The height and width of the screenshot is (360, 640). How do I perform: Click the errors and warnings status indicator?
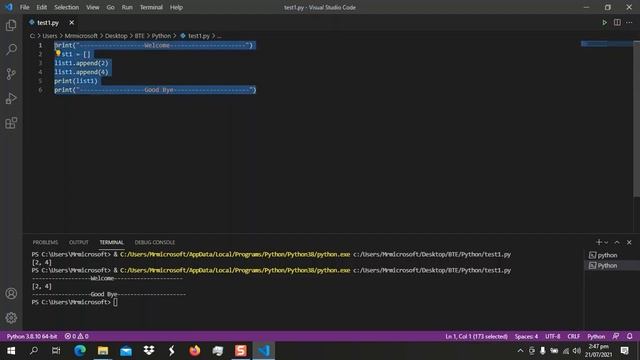pyautogui.click(x=76, y=336)
